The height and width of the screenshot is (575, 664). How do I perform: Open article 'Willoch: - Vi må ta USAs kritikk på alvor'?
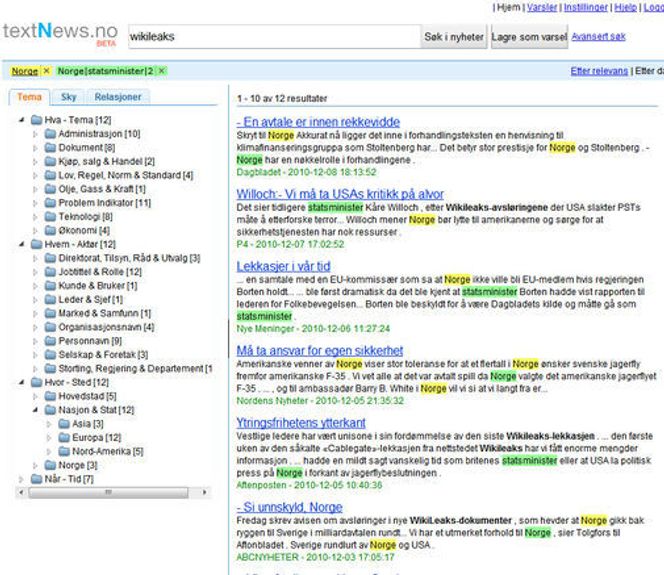(340, 194)
